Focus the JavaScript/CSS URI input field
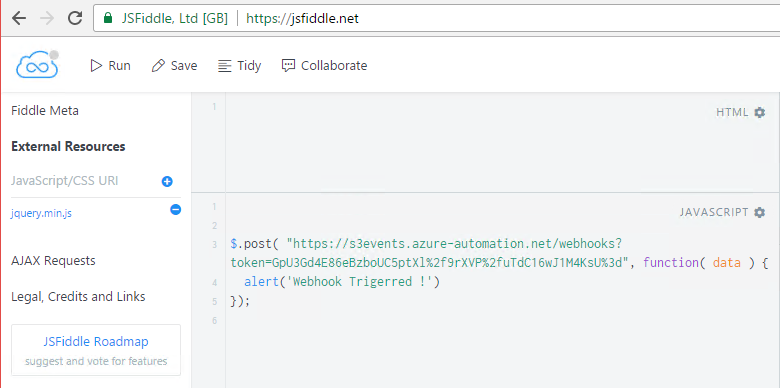 click(82, 181)
